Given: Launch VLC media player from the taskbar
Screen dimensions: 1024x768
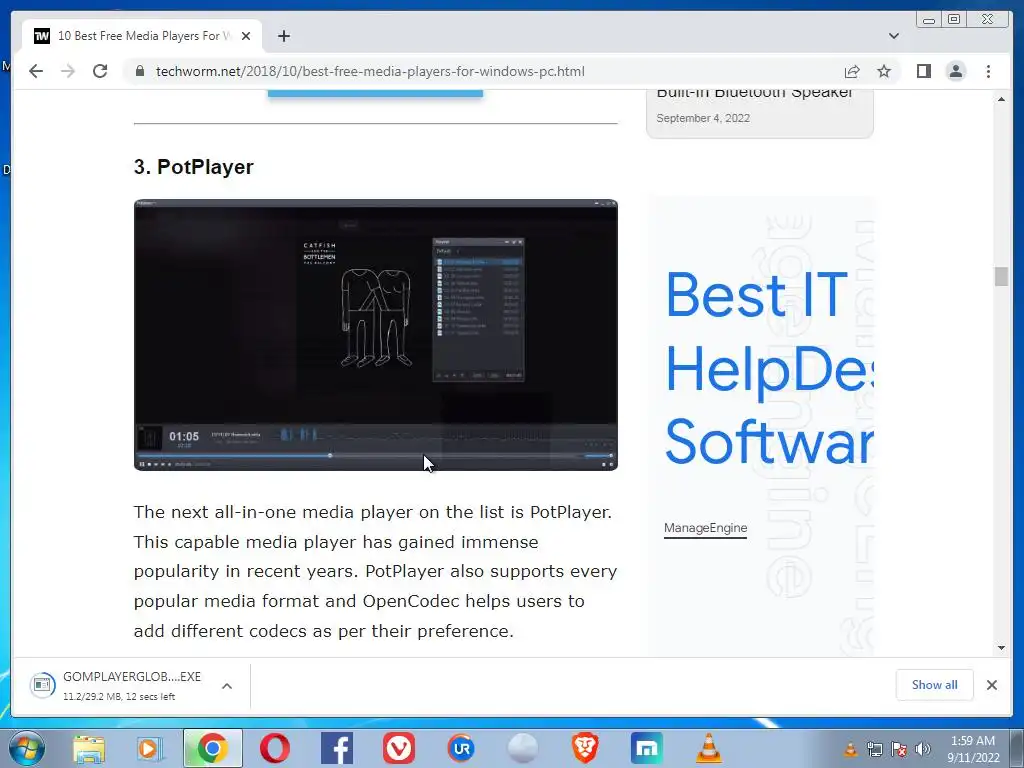Looking at the screenshot, I should coord(709,748).
